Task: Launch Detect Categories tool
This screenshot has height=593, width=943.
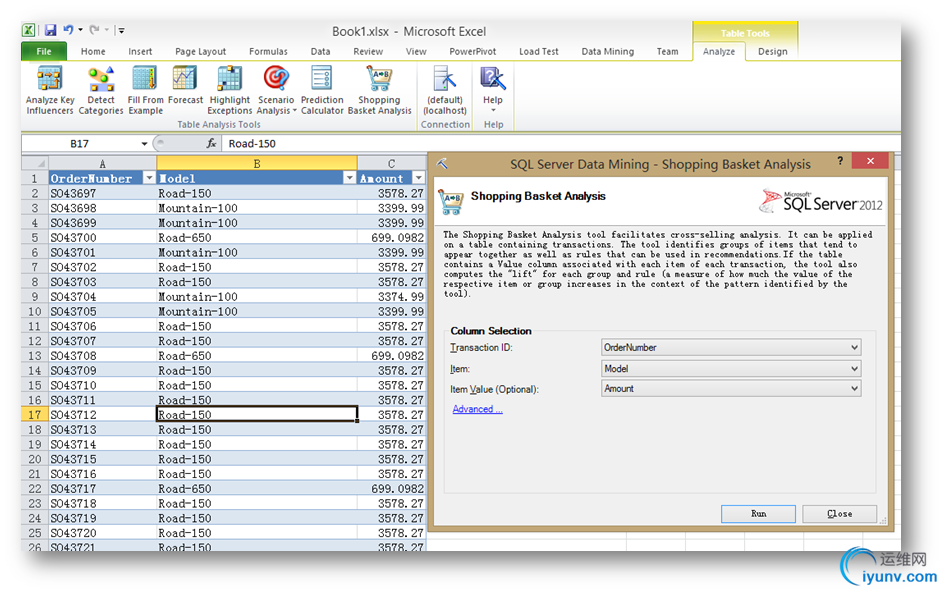Action: (101, 90)
